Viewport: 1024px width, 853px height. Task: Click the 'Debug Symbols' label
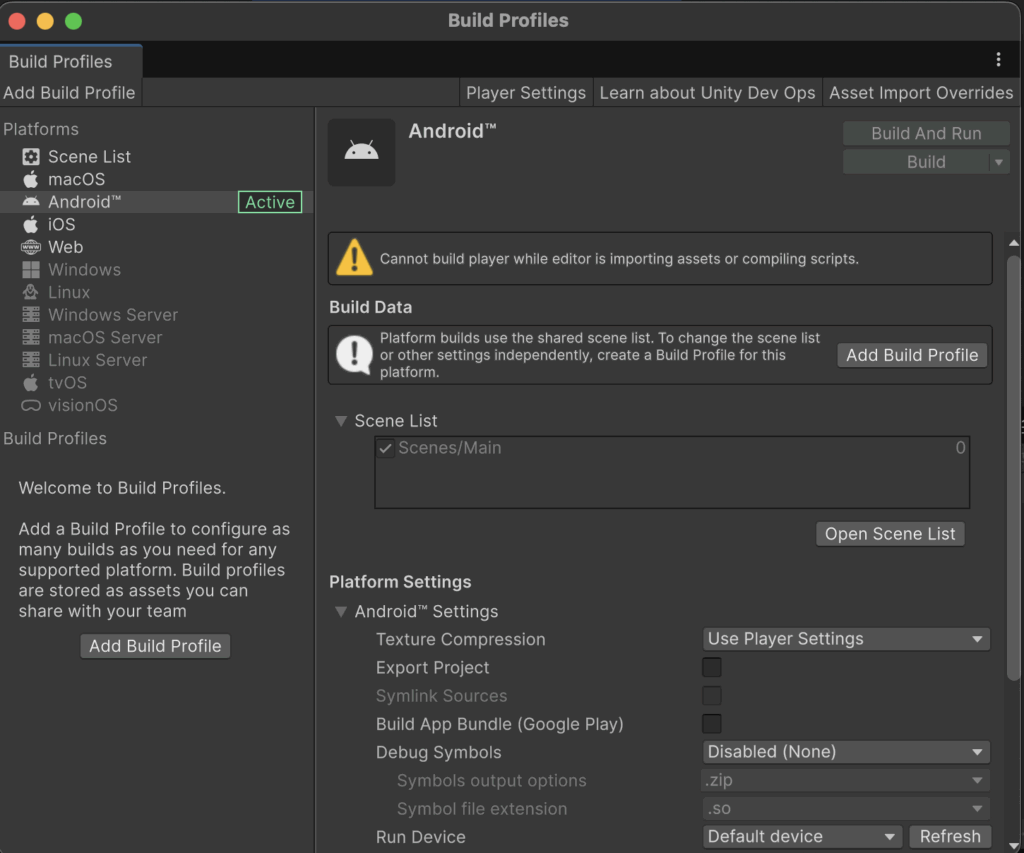click(x=439, y=752)
